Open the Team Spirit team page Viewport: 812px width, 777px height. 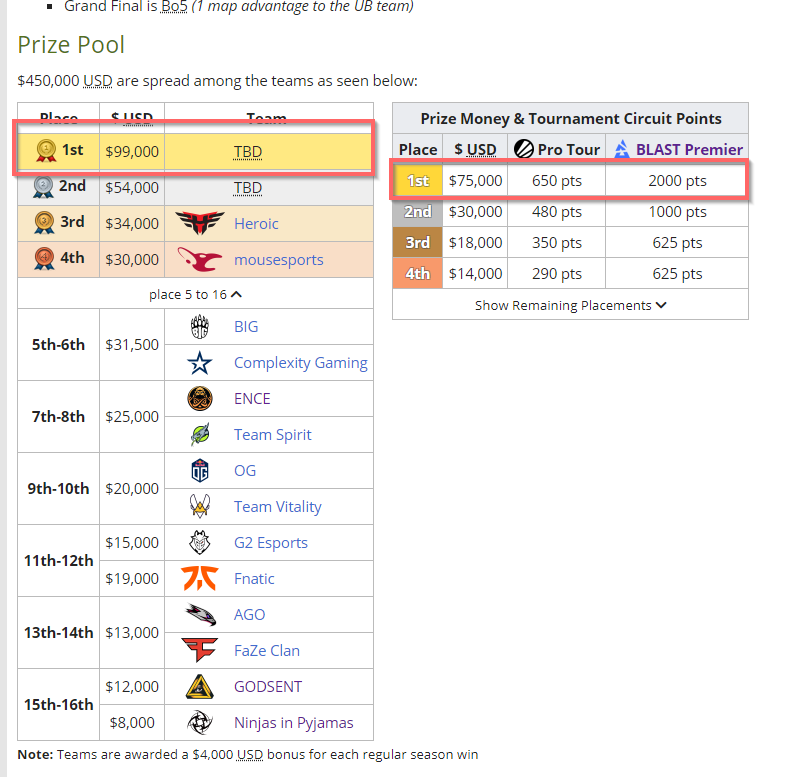tap(272, 434)
